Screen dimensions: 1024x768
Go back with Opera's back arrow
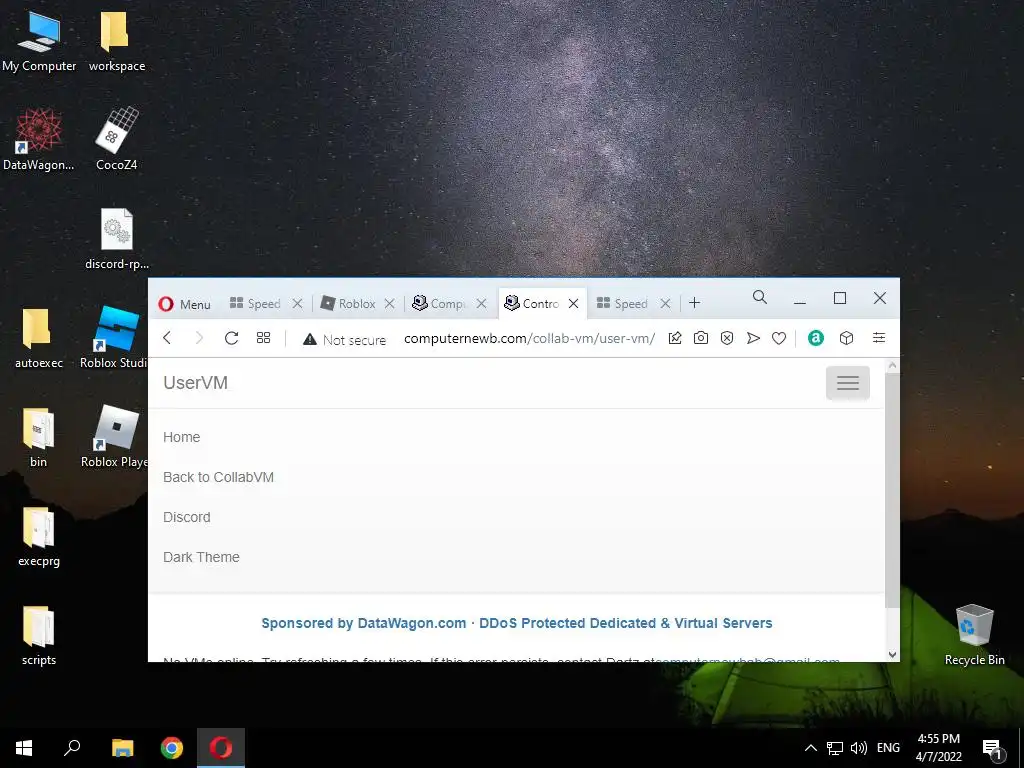(167, 338)
